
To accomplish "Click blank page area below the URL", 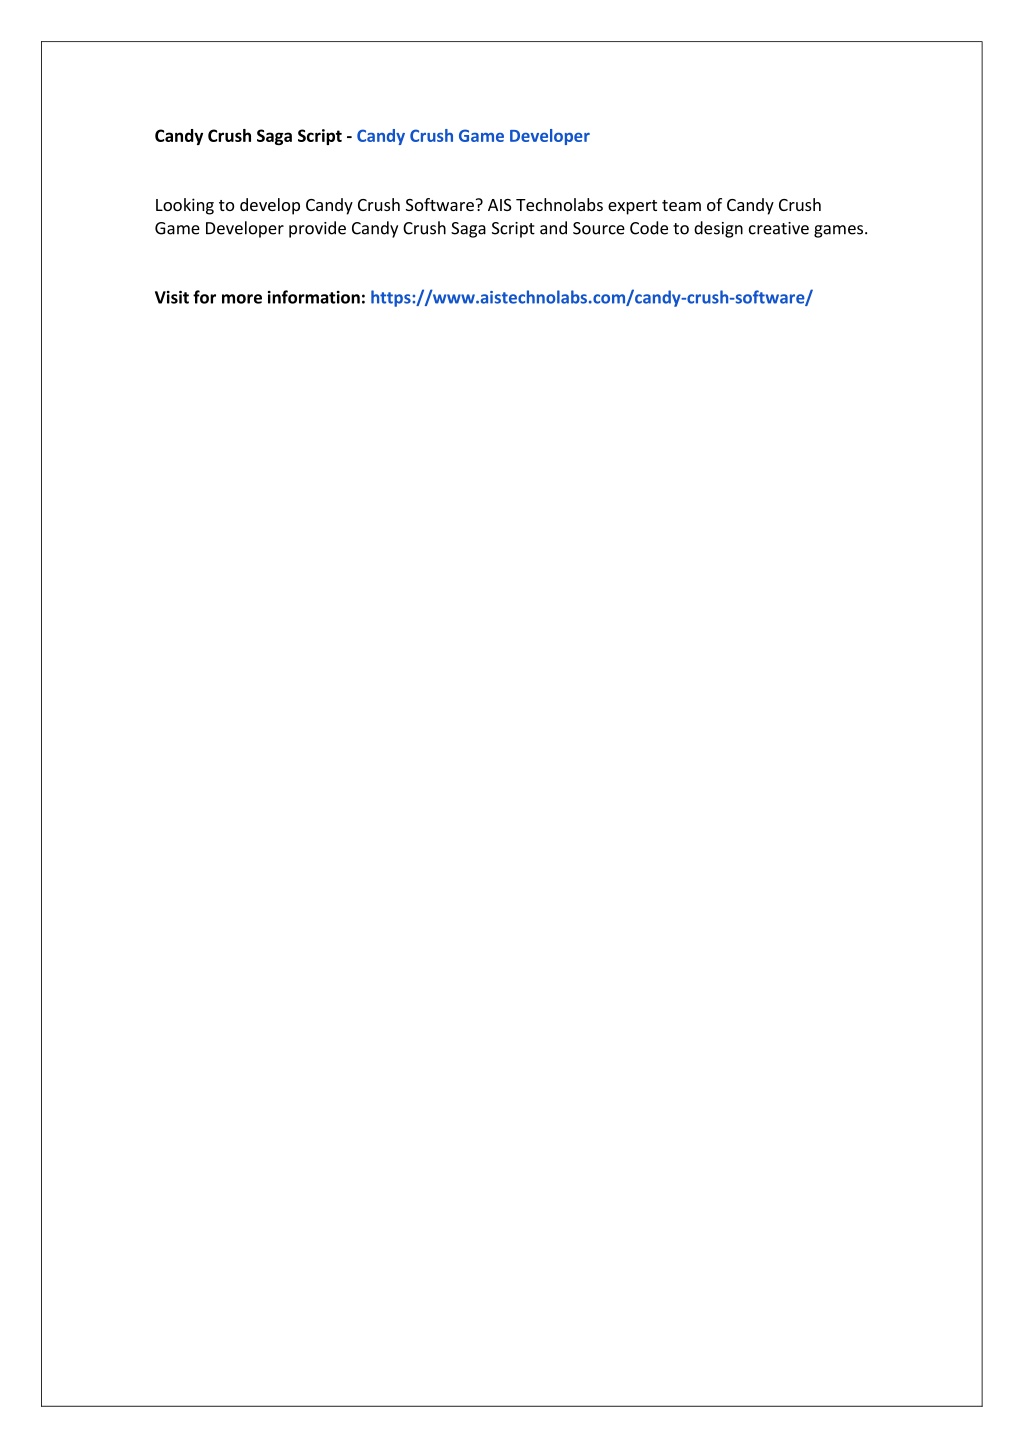I will point(512,800).
